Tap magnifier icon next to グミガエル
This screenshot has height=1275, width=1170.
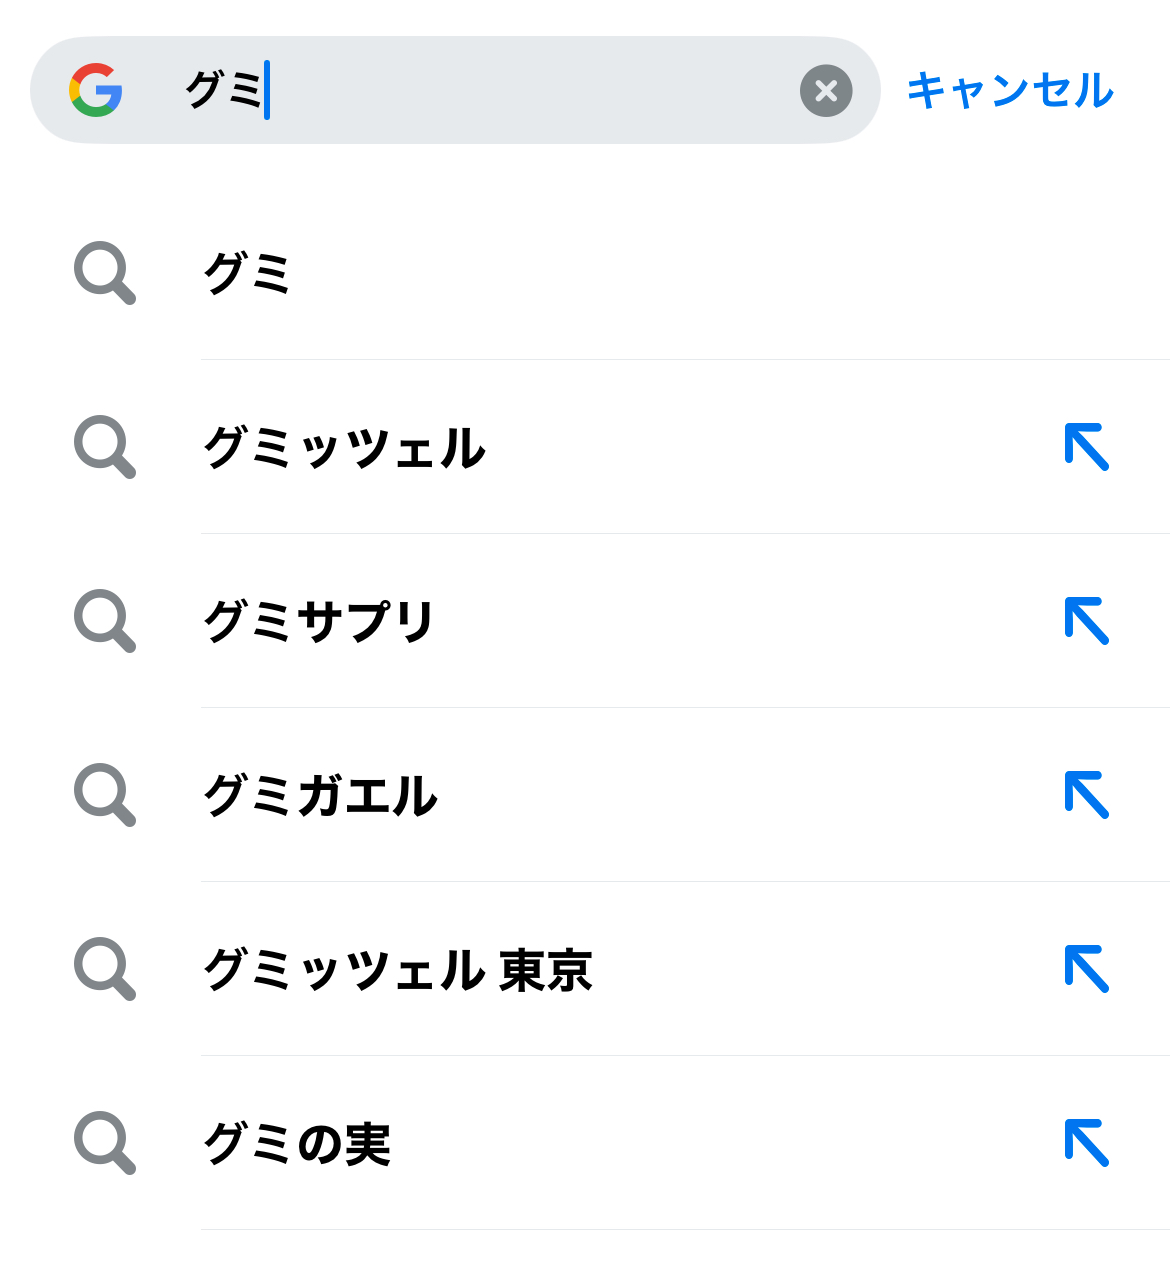click(x=104, y=794)
